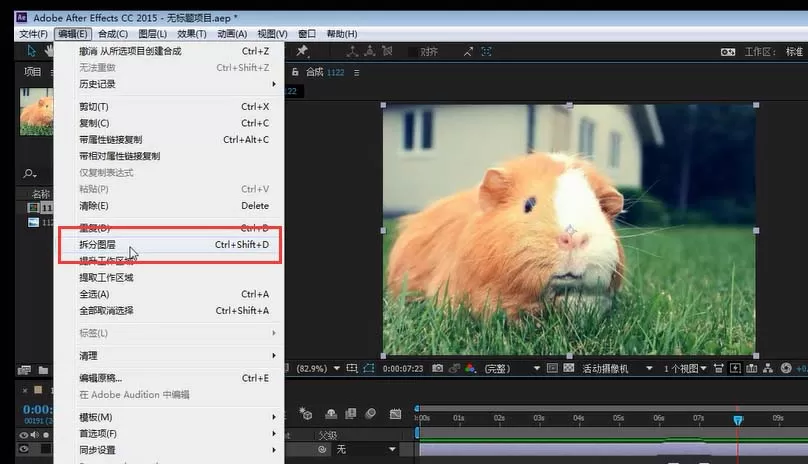The width and height of the screenshot is (808, 464).
Task: Select the arrow Selection tool
Action: pyautogui.click(x=31, y=51)
